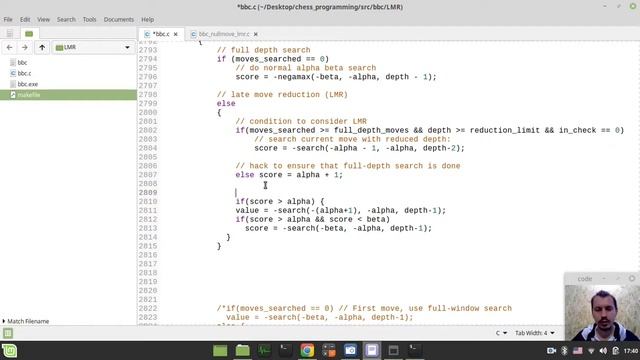Open the Edit menu

pyautogui.click(x=25, y=20)
